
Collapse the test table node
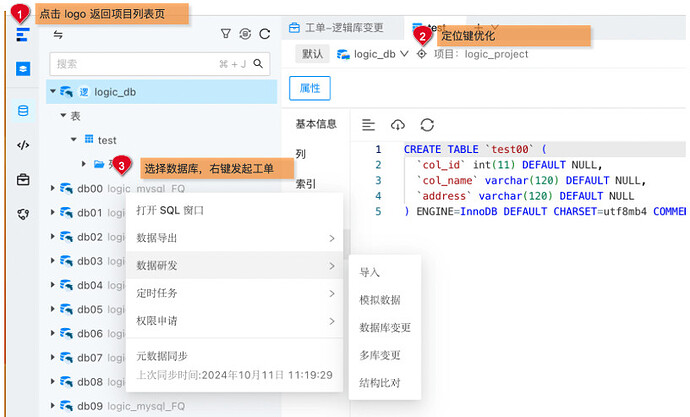click(x=74, y=139)
